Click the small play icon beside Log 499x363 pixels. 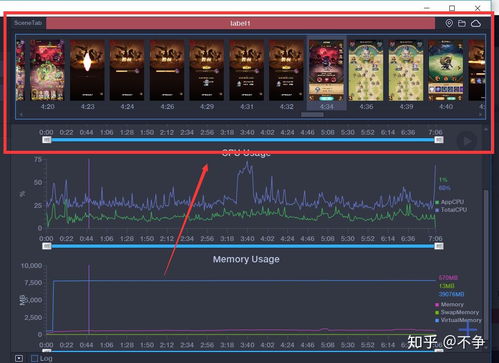click(x=19, y=358)
